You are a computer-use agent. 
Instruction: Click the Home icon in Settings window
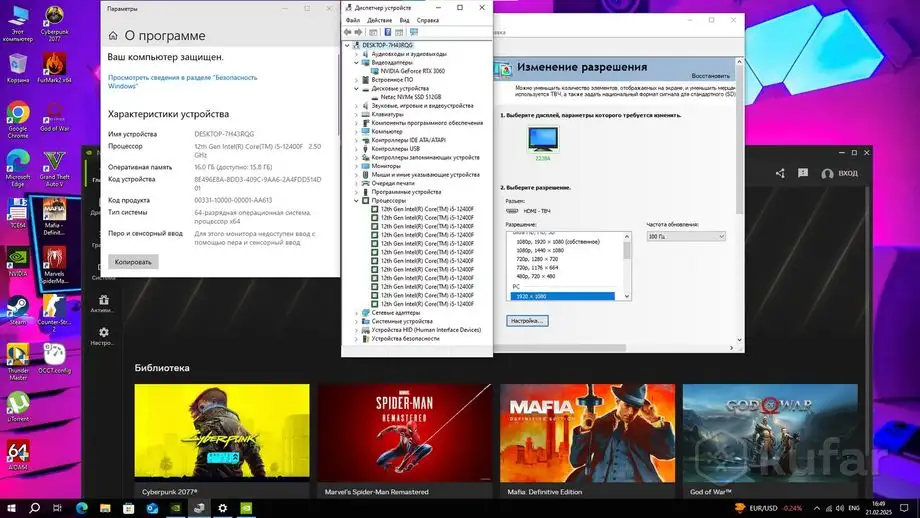click(x=113, y=36)
